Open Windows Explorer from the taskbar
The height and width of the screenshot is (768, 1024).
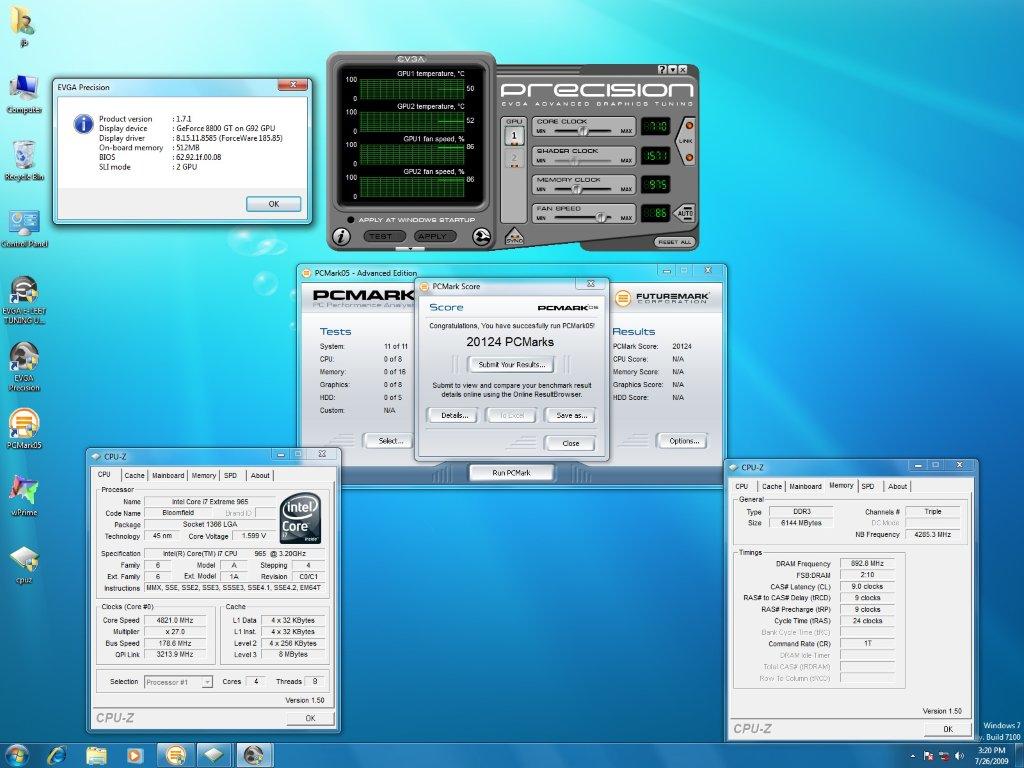(97, 756)
